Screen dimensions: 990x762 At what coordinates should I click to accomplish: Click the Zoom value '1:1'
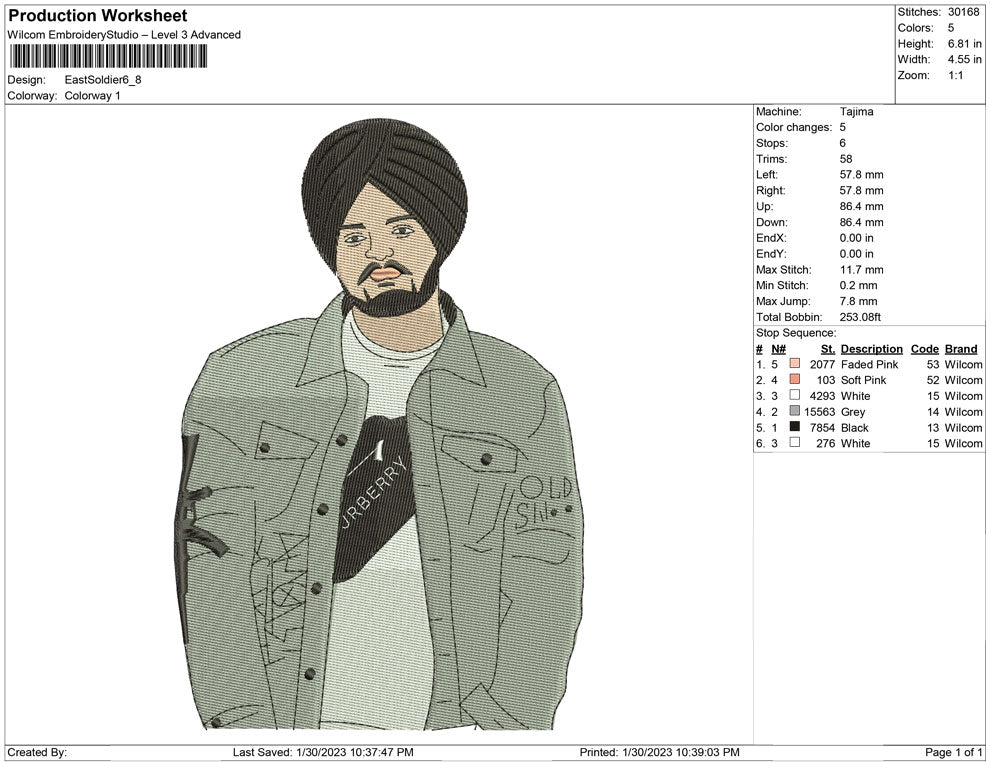click(955, 75)
